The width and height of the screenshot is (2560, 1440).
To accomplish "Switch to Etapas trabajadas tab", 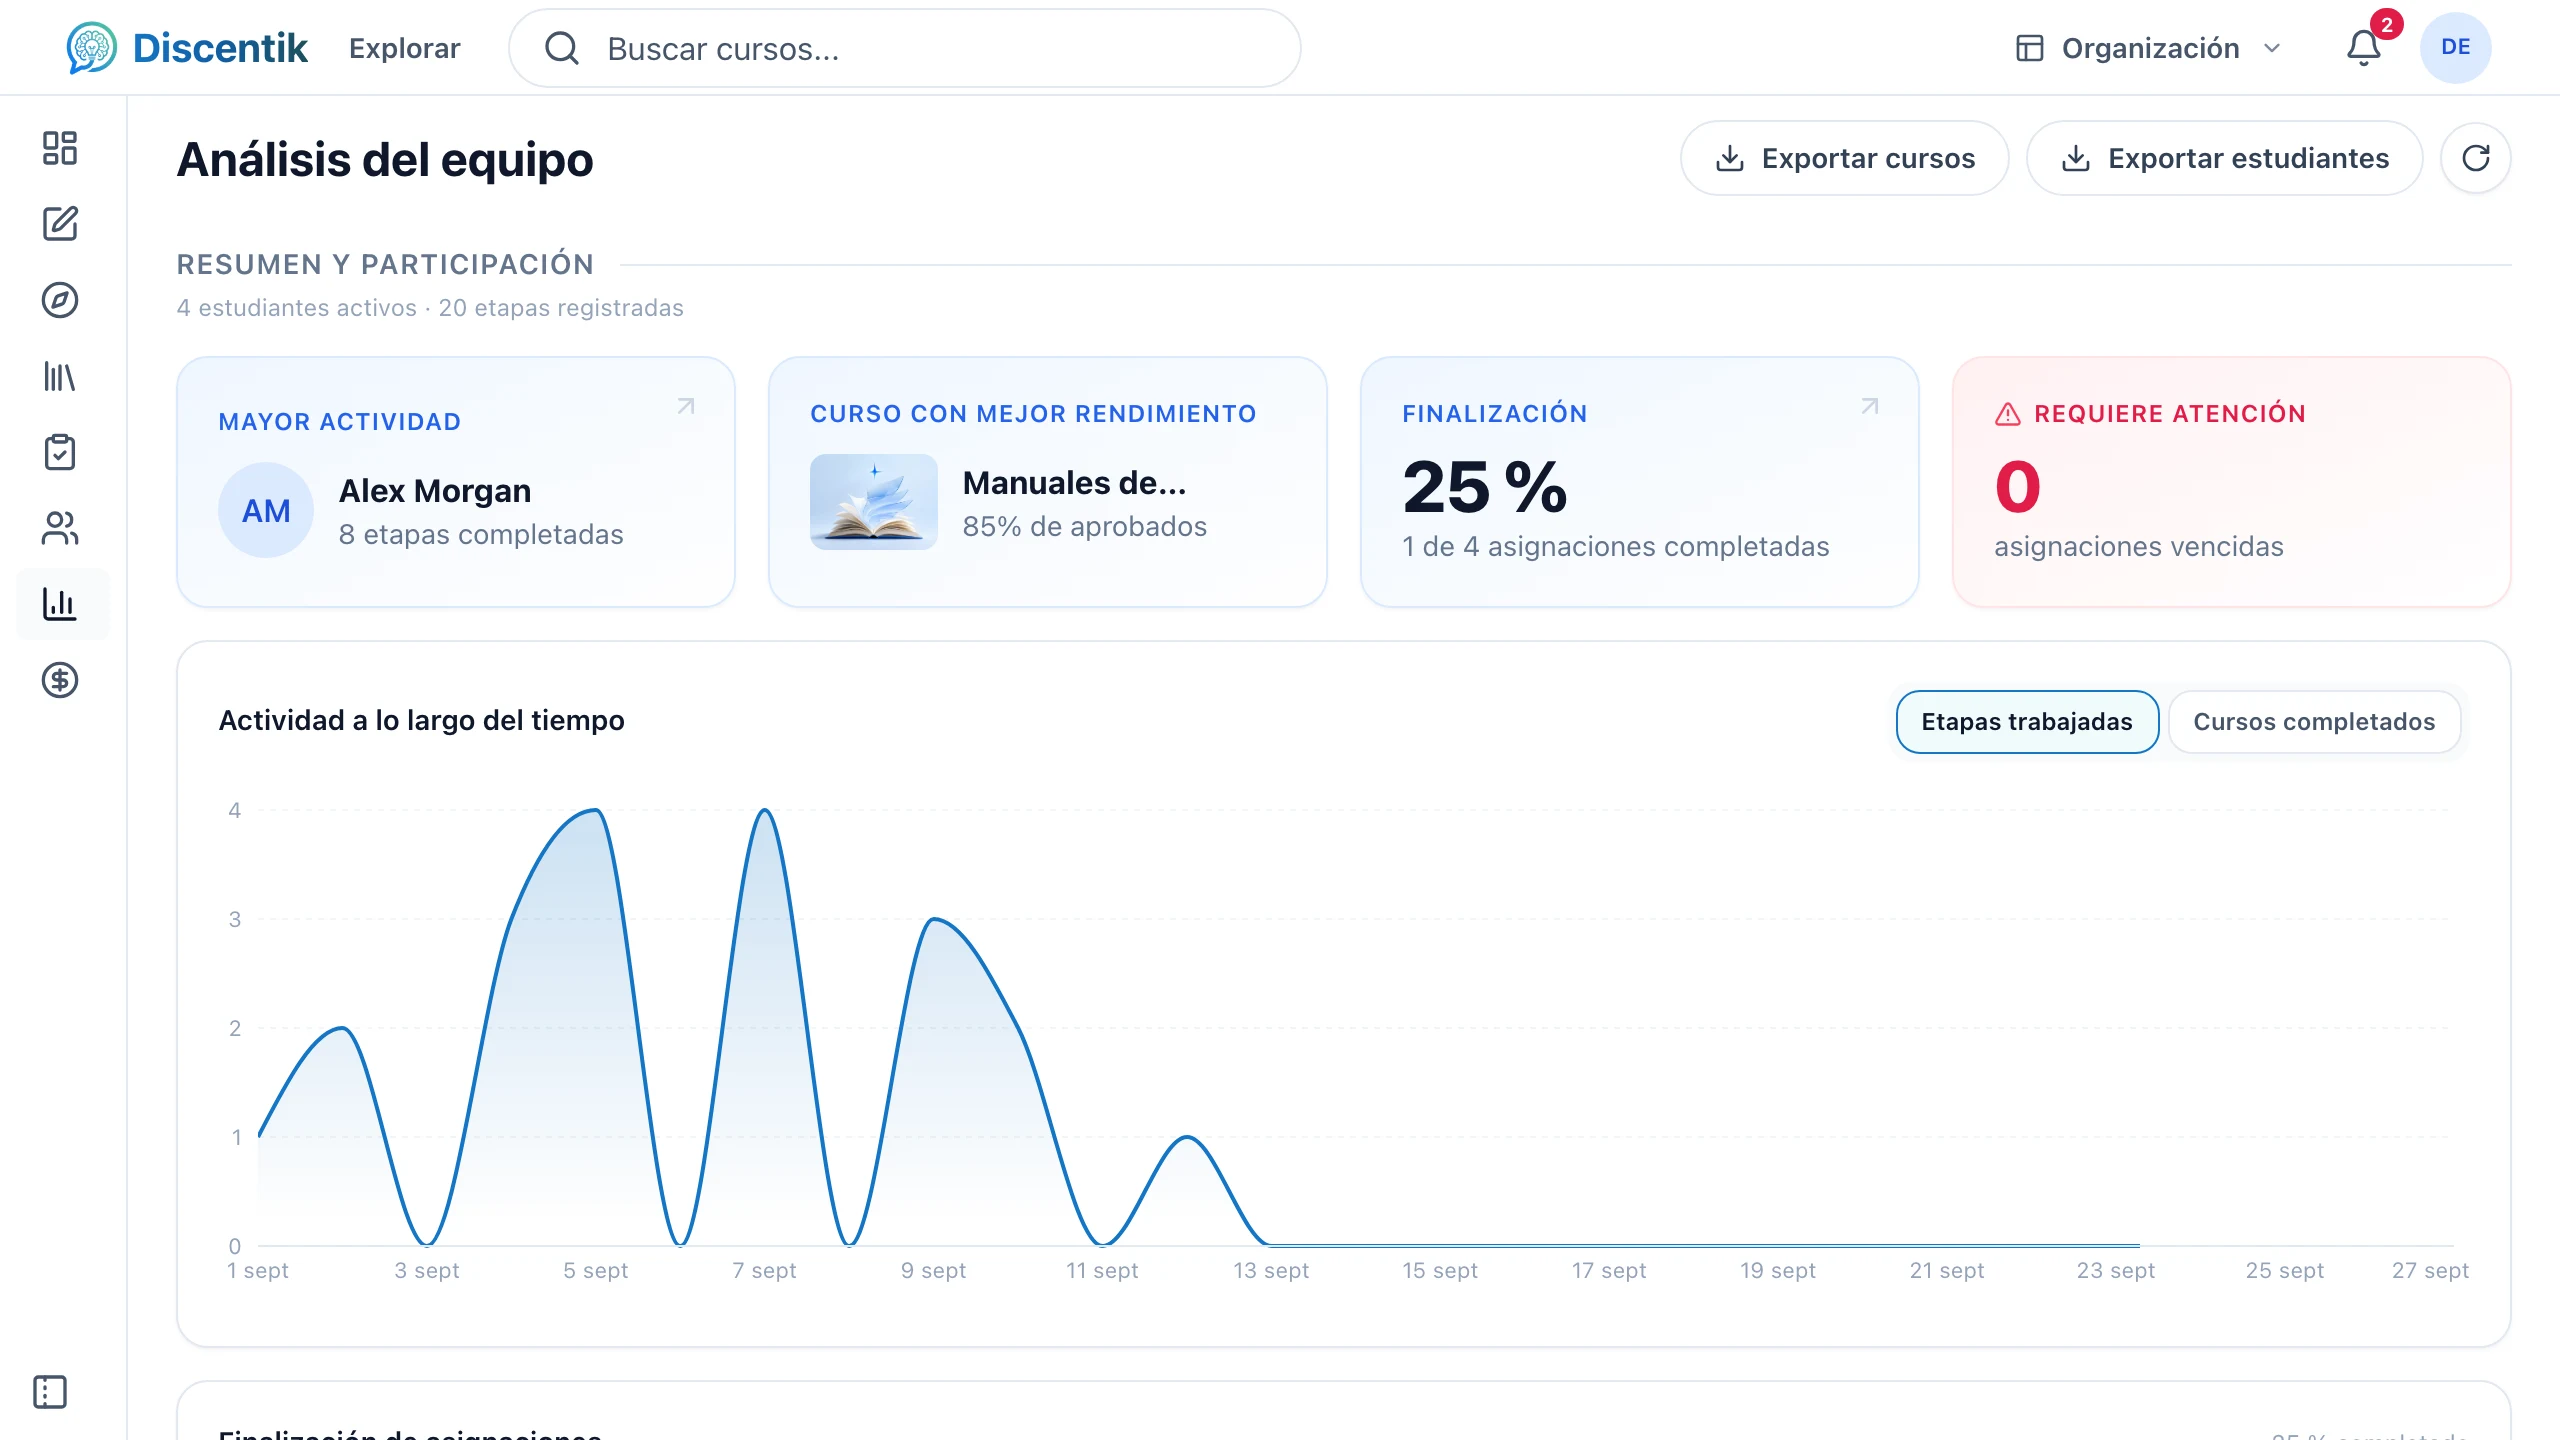I will tap(2027, 722).
